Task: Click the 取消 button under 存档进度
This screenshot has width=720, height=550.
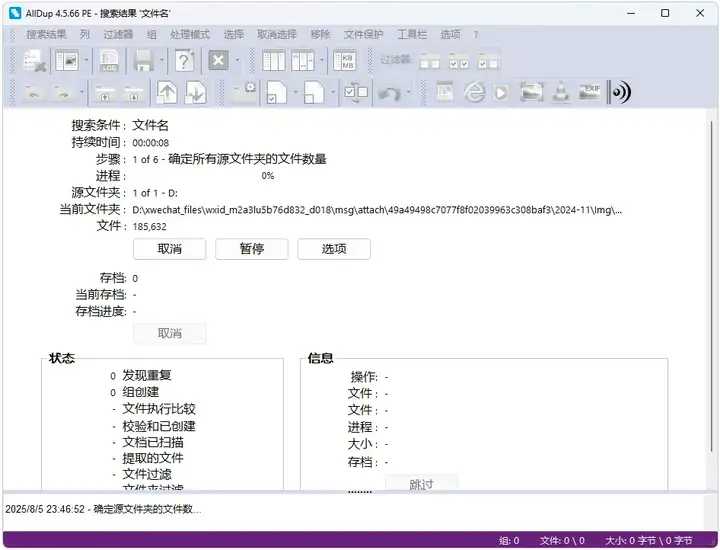Action: click(169, 333)
